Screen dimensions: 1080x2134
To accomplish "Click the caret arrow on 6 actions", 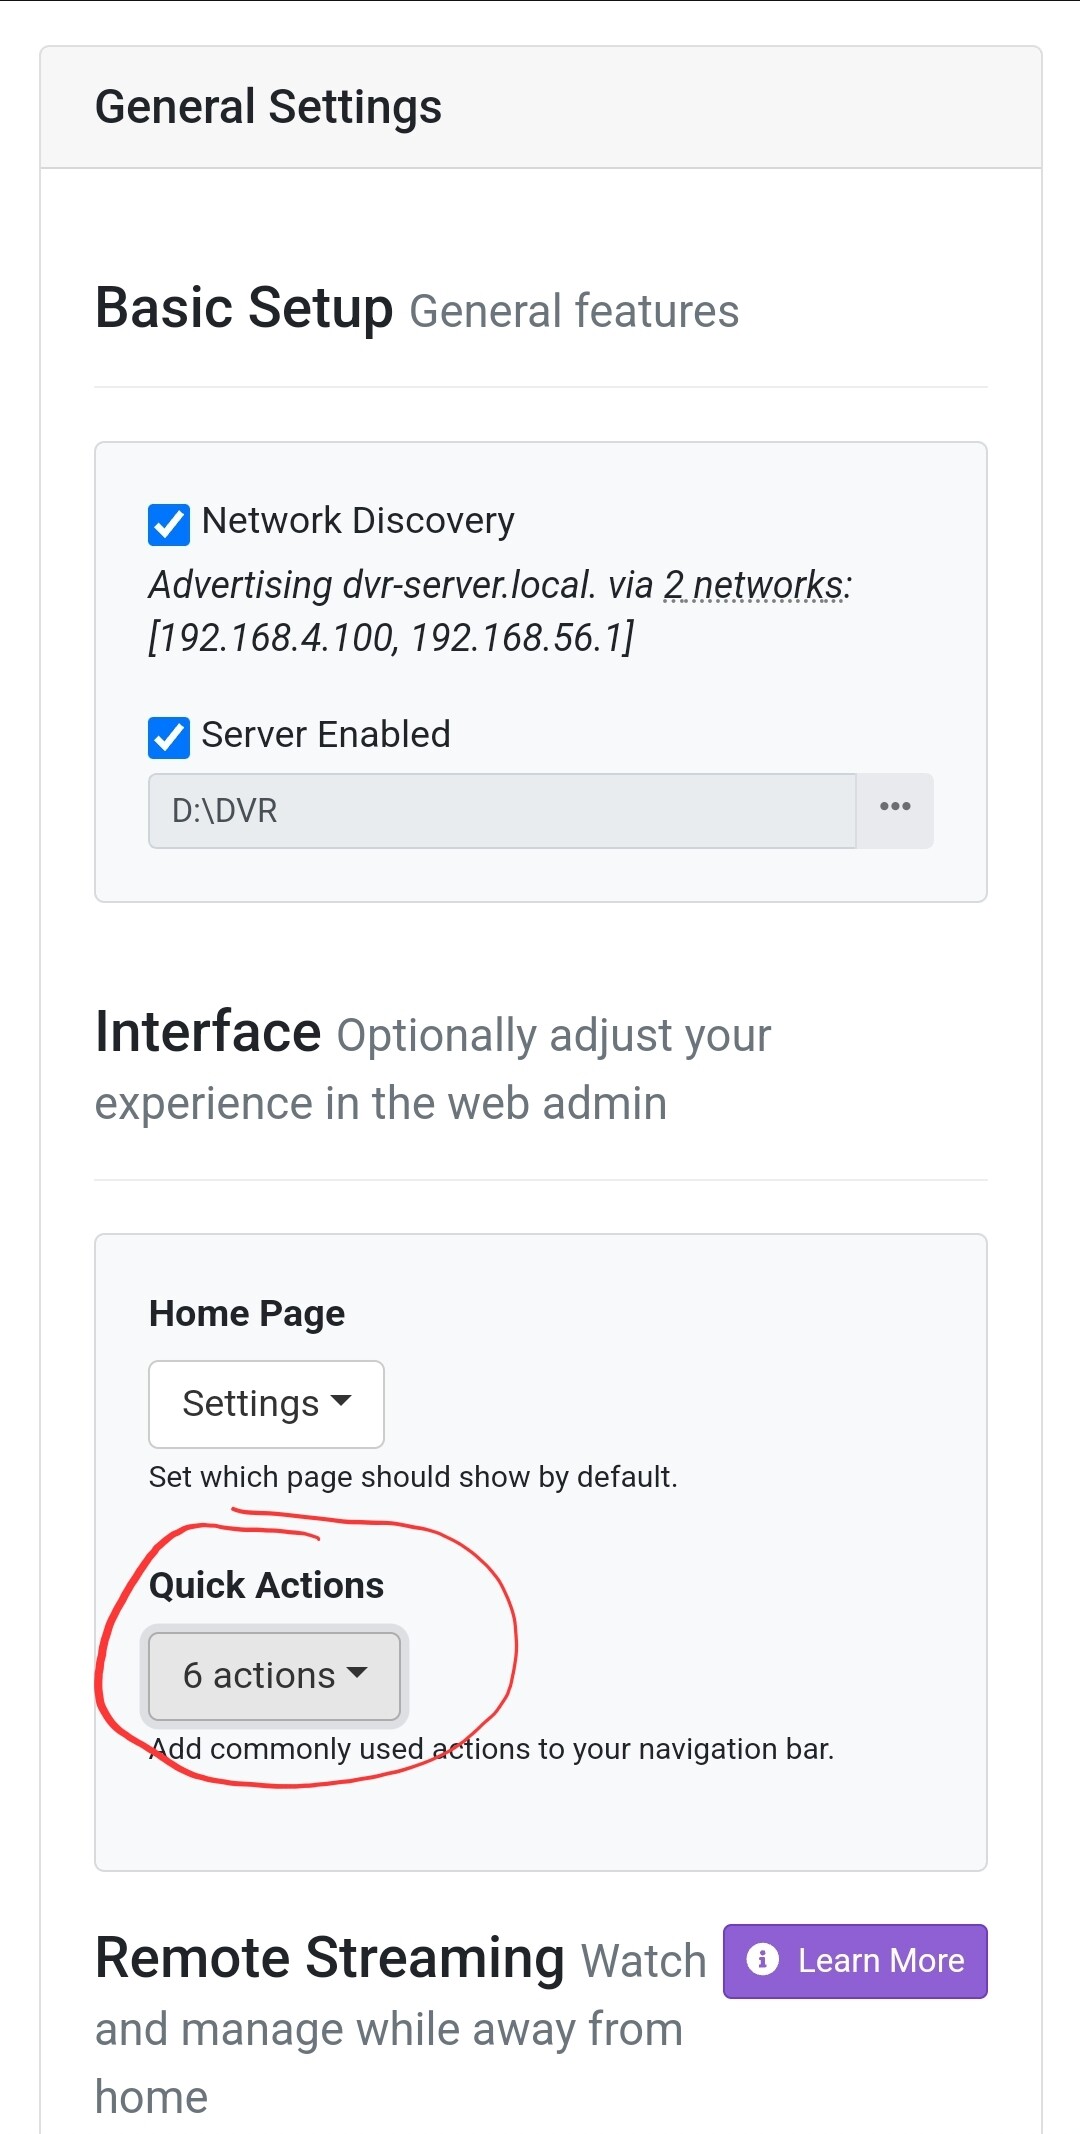I will pyautogui.click(x=357, y=1673).
